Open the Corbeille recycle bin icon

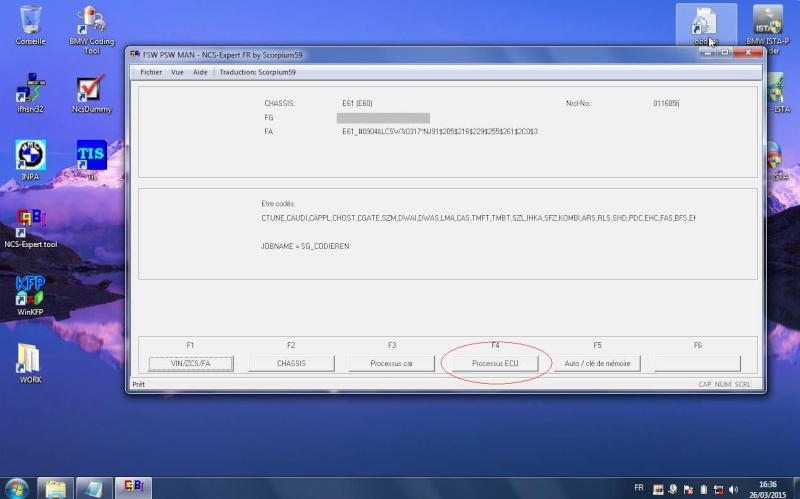30,25
